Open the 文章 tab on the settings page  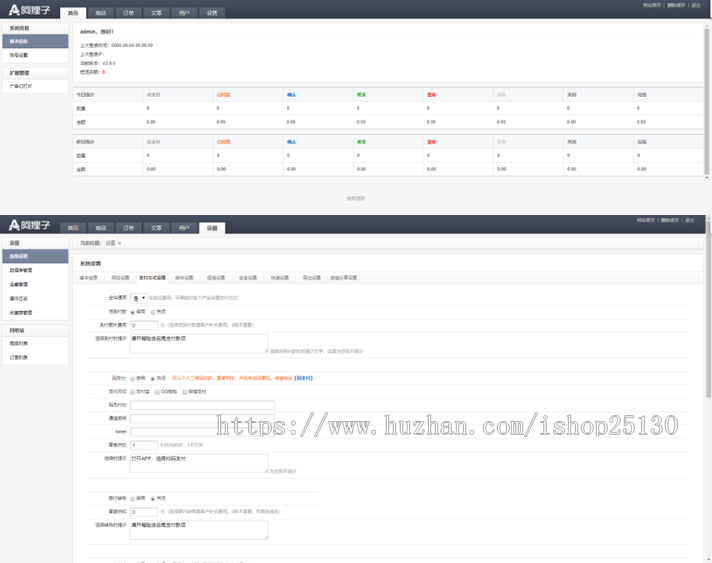point(156,228)
